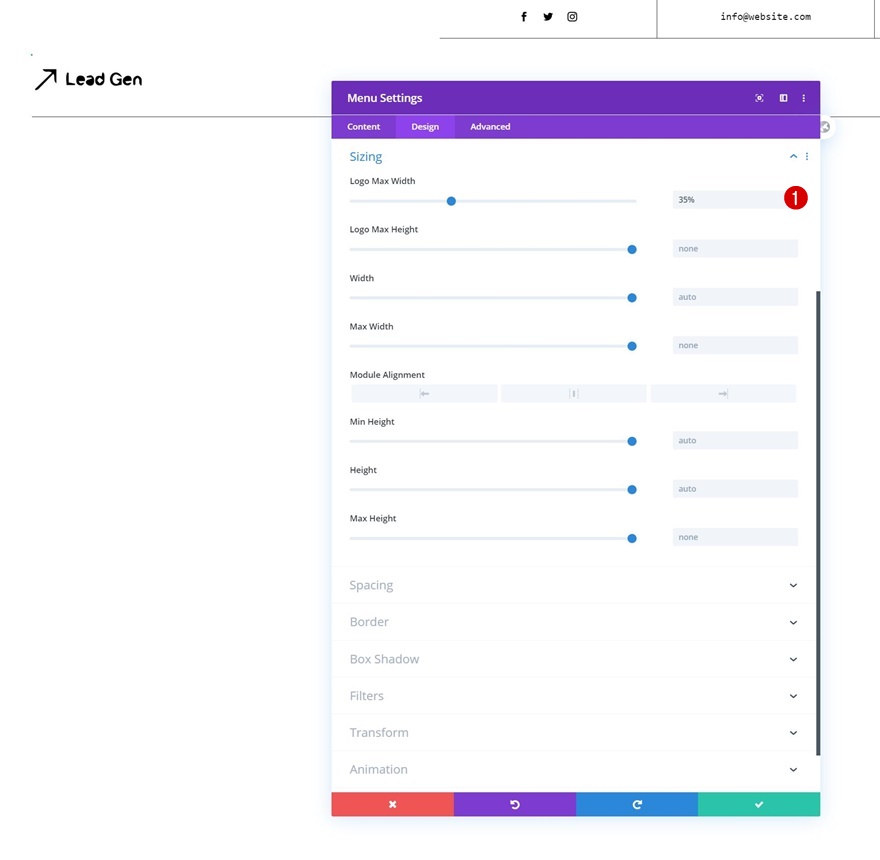Click the expand modal fullscreen icon
This screenshot has width=880, height=860.
[x=759, y=98]
